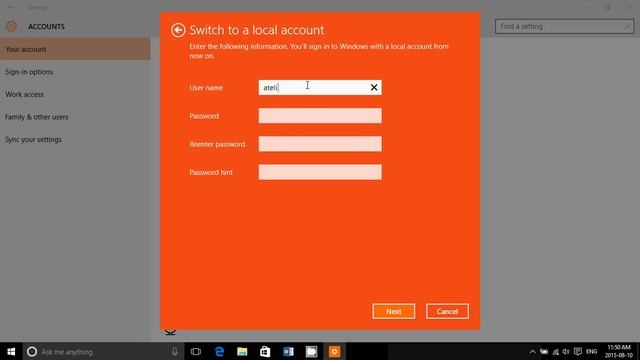This screenshot has height=360, width=640.
Task: Open the network tray icon
Action: (x=555, y=351)
